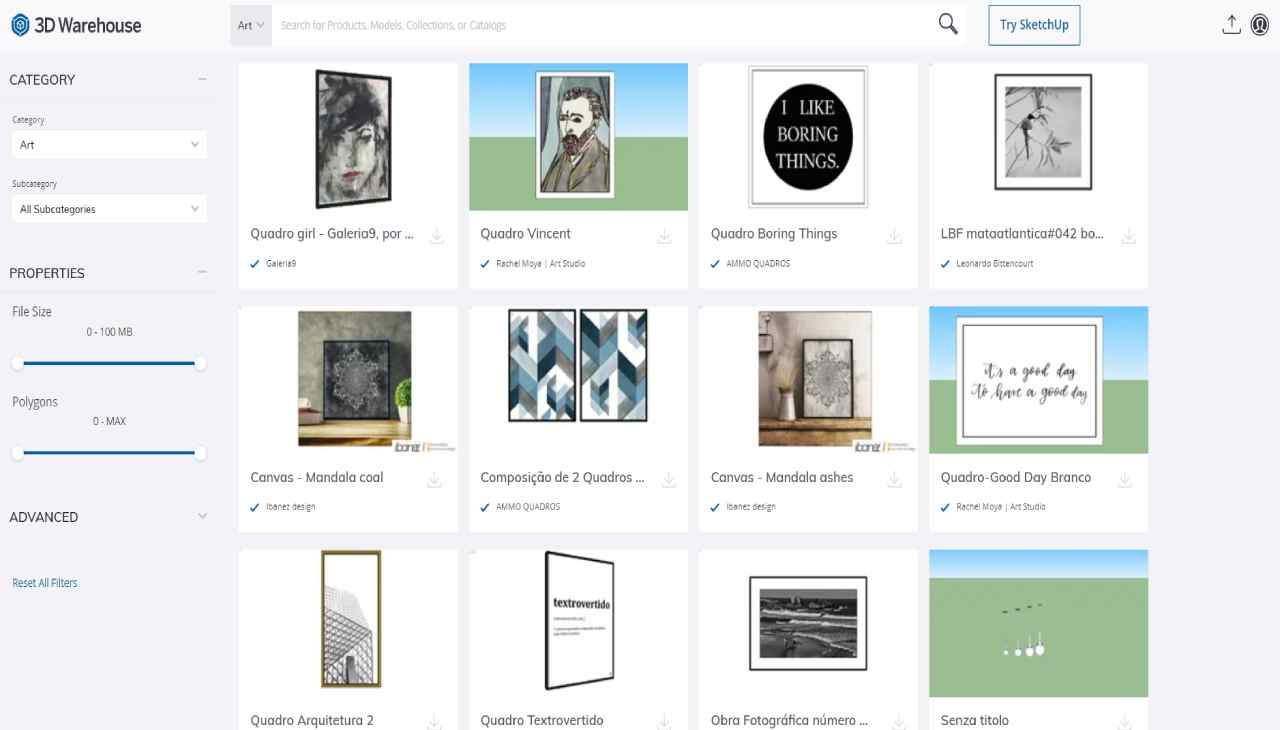1280x730 pixels.
Task: Click Polygons slider minimum handle
Action: (x=17, y=453)
